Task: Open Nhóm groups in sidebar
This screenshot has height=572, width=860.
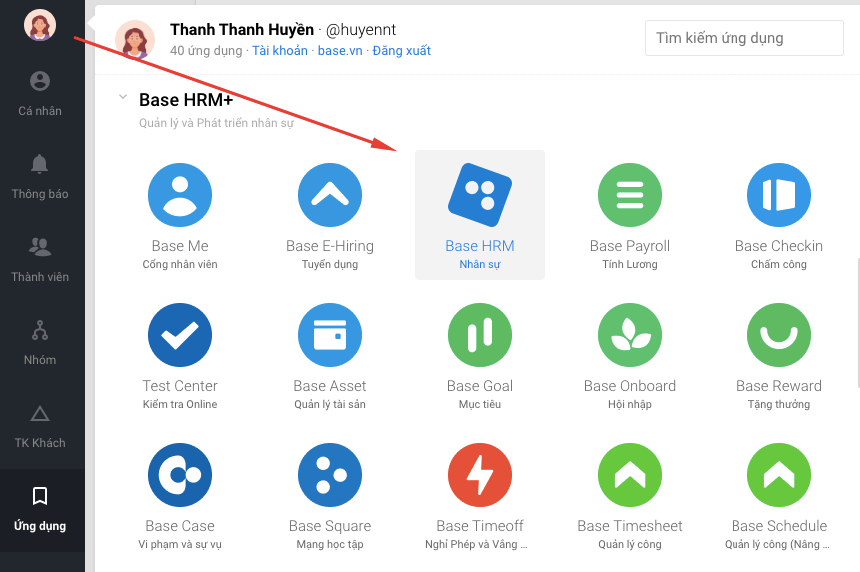Action: [x=40, y=343]
